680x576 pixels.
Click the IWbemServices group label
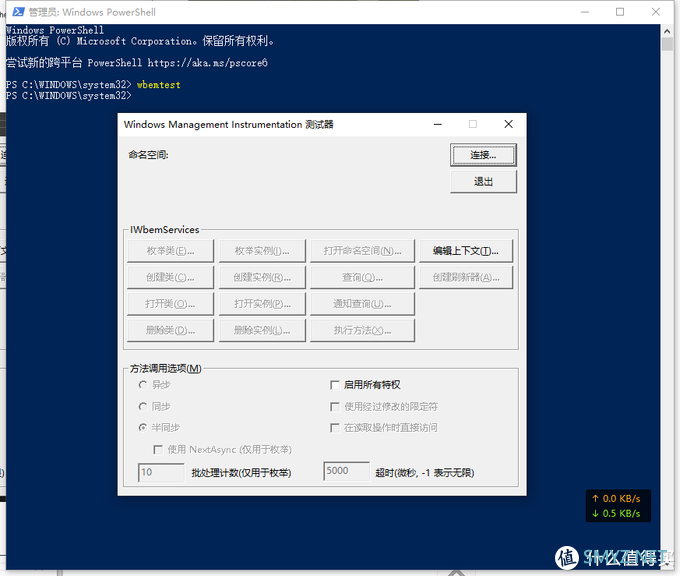tap(165, 229)
